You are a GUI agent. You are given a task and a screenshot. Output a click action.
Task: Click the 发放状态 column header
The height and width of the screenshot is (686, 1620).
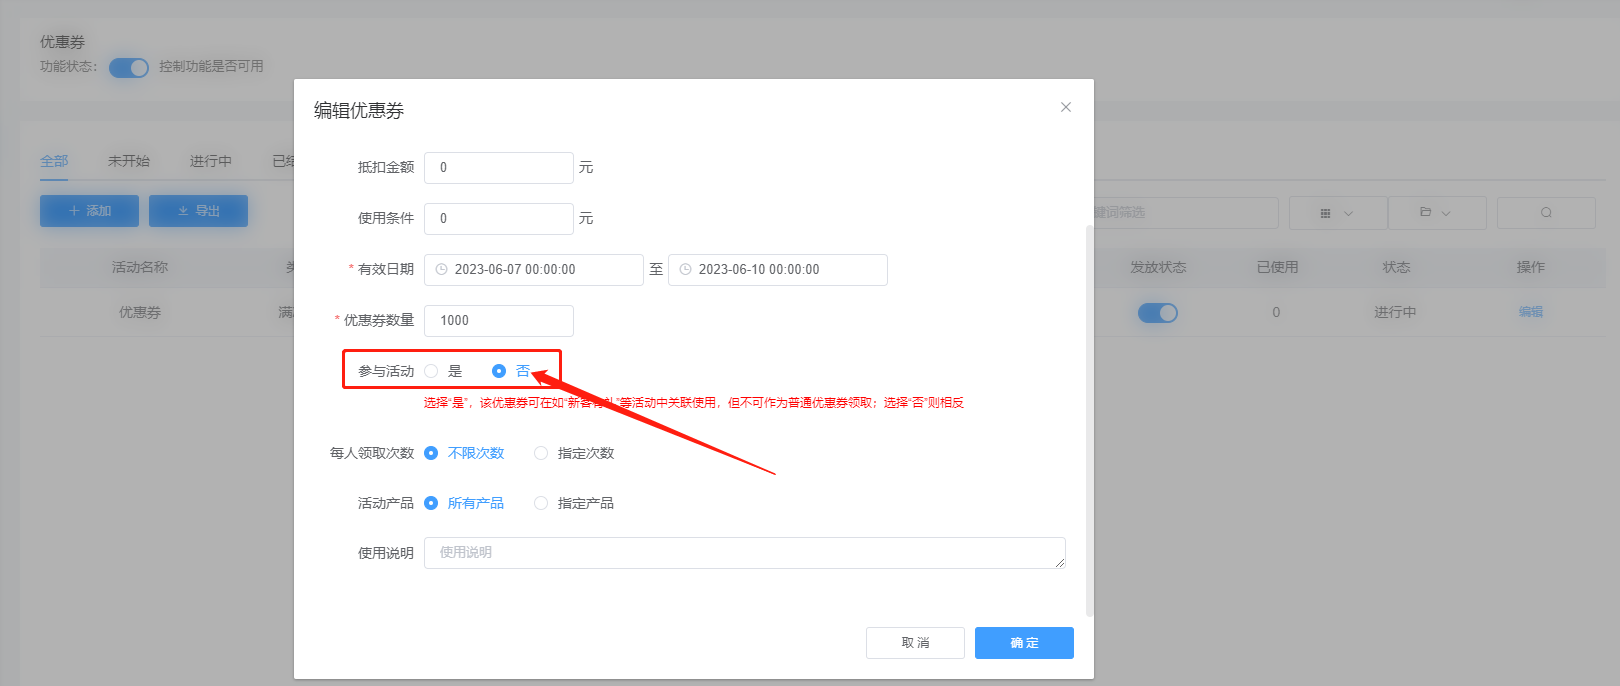[1158, 267]
